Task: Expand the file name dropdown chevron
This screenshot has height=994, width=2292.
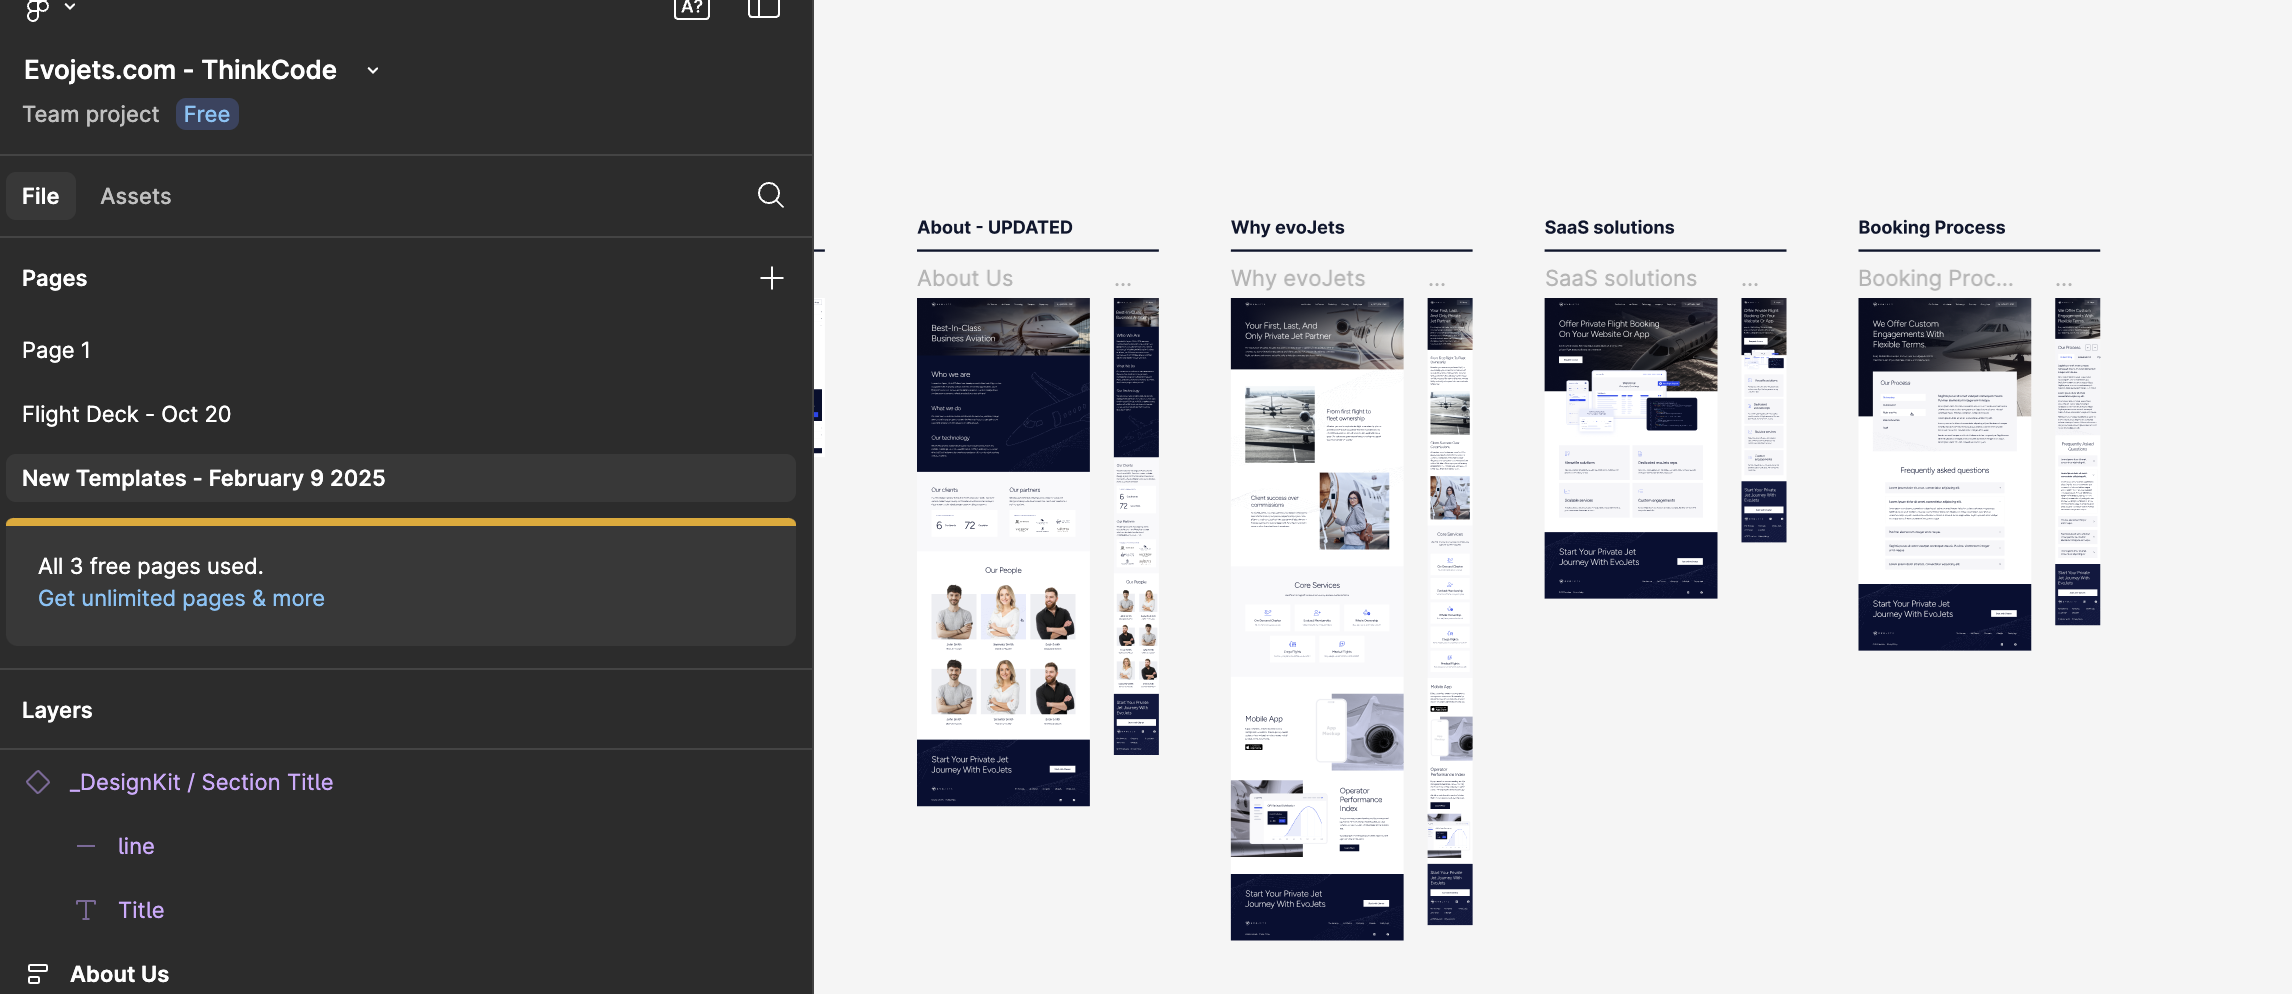Action: pos(373,71)
